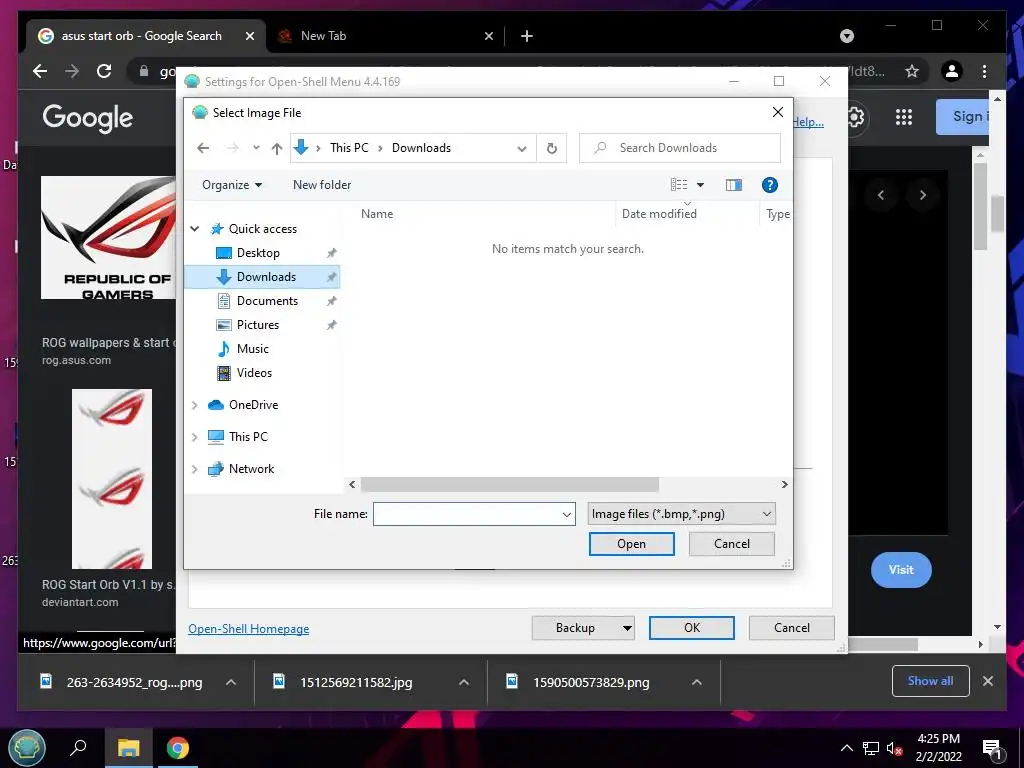Refresh the Downloads folder listing
This screenshot has height=768, width=1024.
pyautogui.click(x=552, y=148)
